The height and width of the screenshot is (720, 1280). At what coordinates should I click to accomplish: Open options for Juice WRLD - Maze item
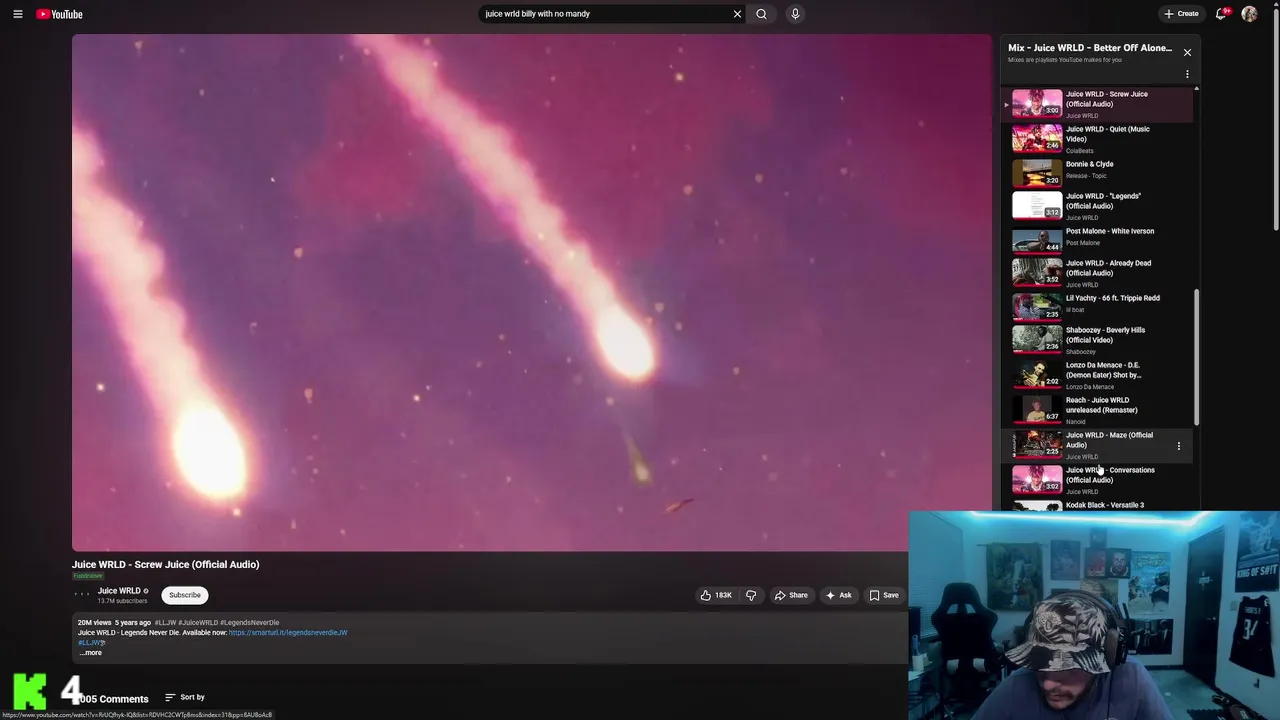click(1178, 446)
